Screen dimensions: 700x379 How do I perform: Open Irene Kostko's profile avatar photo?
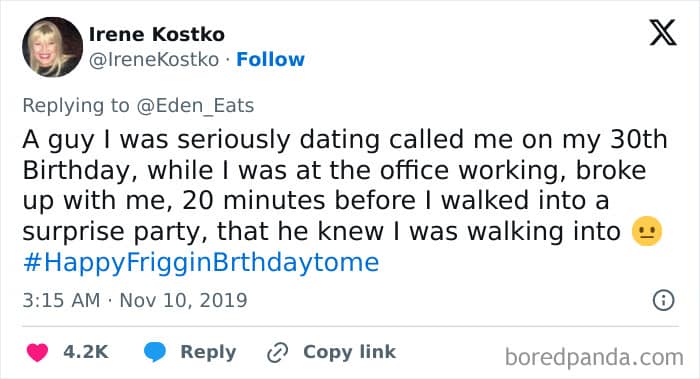click(52, 47)
